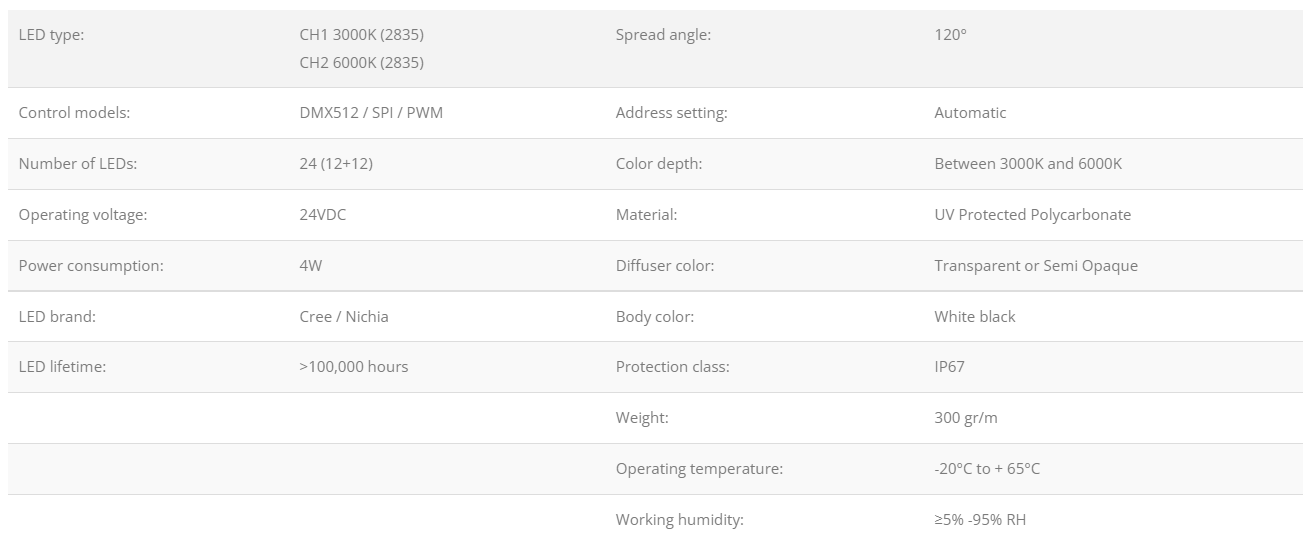Click the "CH2 6000K (2835)" text

coord(361,63)
